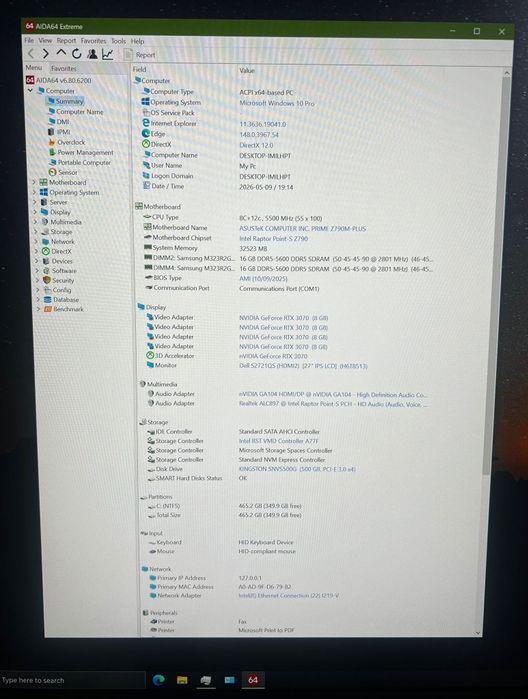Click the Report toolbar button

140,55
